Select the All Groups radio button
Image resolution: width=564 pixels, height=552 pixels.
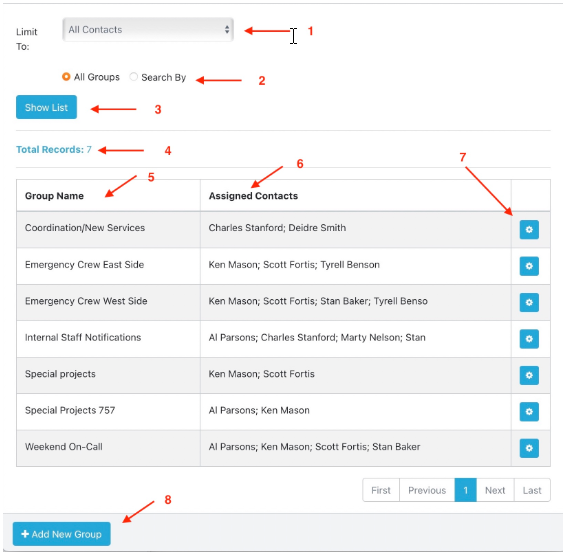pyautogui.click(x=66, y=77)
